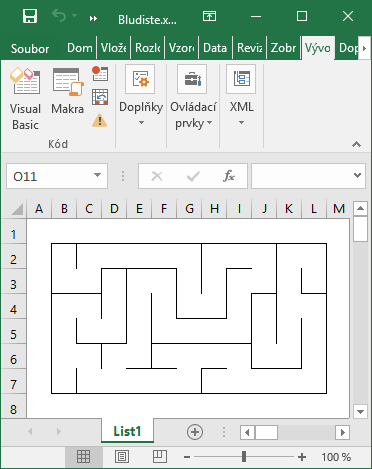372x469 pixels.
Task: Click the vertical scrollbar thumb
Action: click(x=360, y=229)
